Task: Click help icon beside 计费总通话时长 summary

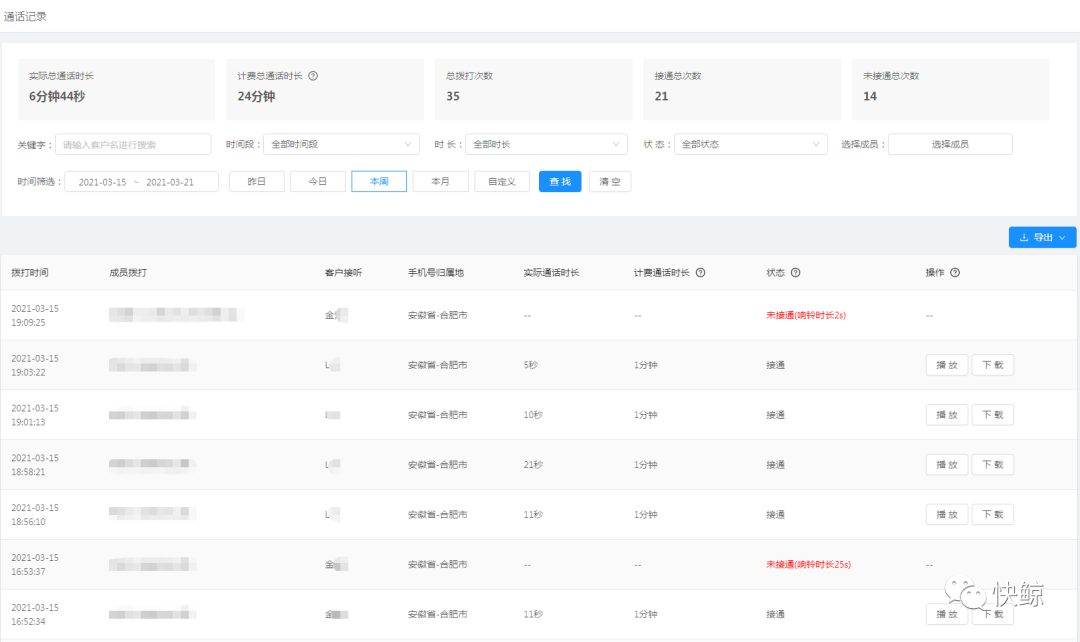Action: coord(313,76)
